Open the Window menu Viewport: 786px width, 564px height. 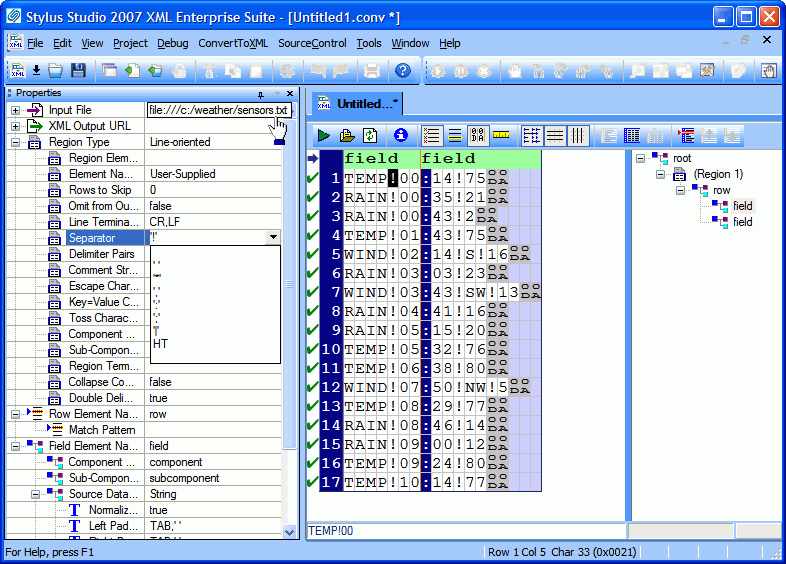pos(410,44)
